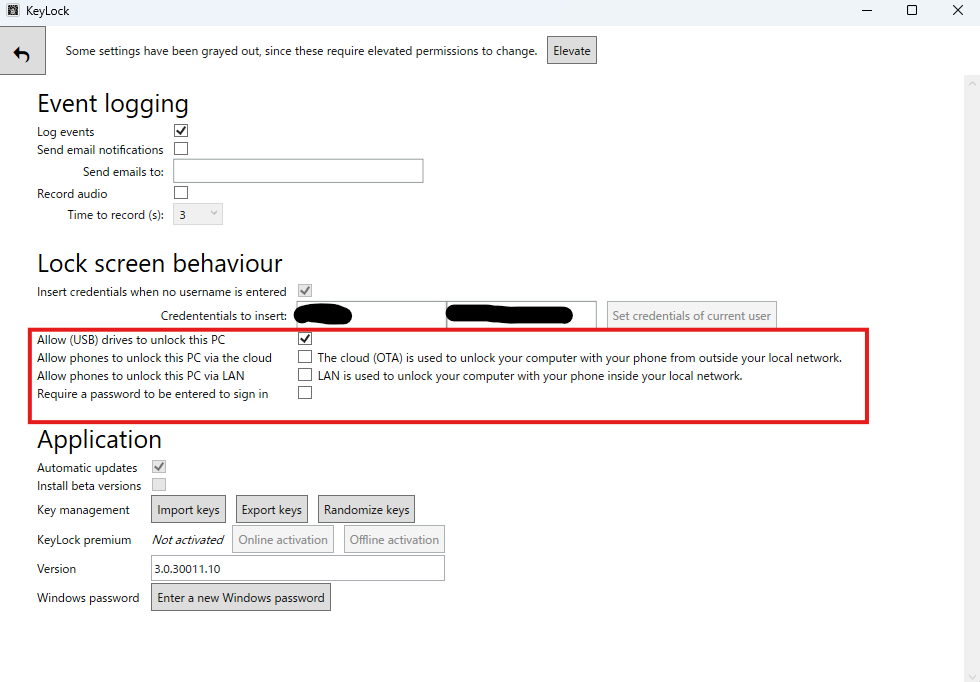Image resolution: width=980 pixels, height=682 pixels.
Task: Click the vertical scrollbar up arrow
Action: pyautogui.click(x=972, y=83)
